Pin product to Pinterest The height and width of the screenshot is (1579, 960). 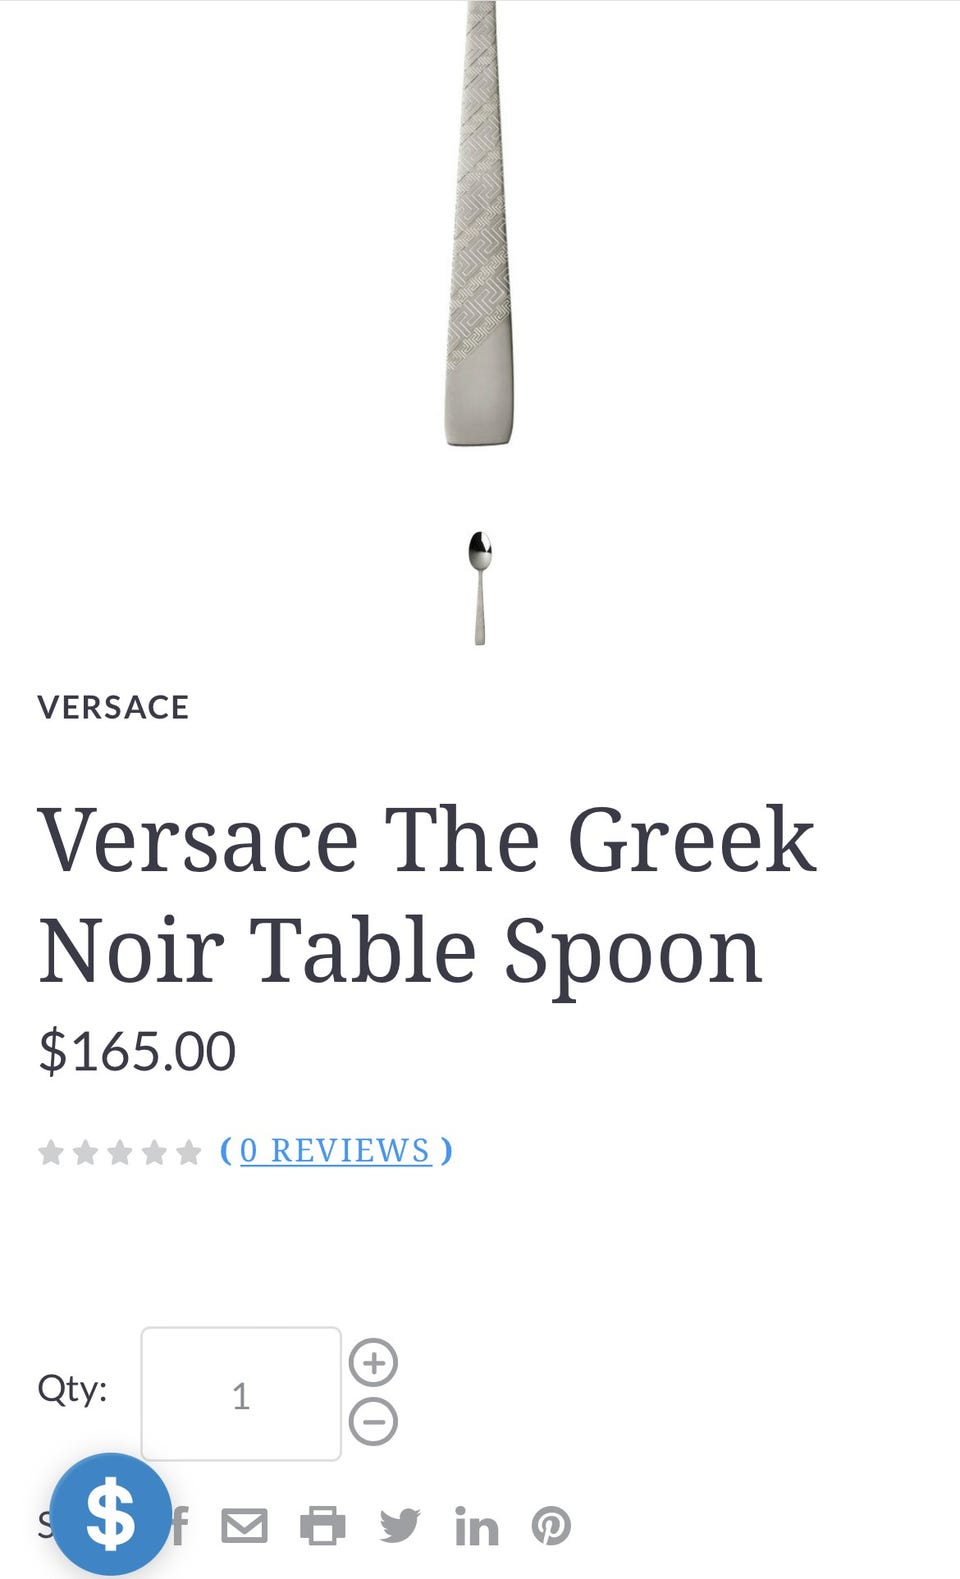click(551, 1526)
